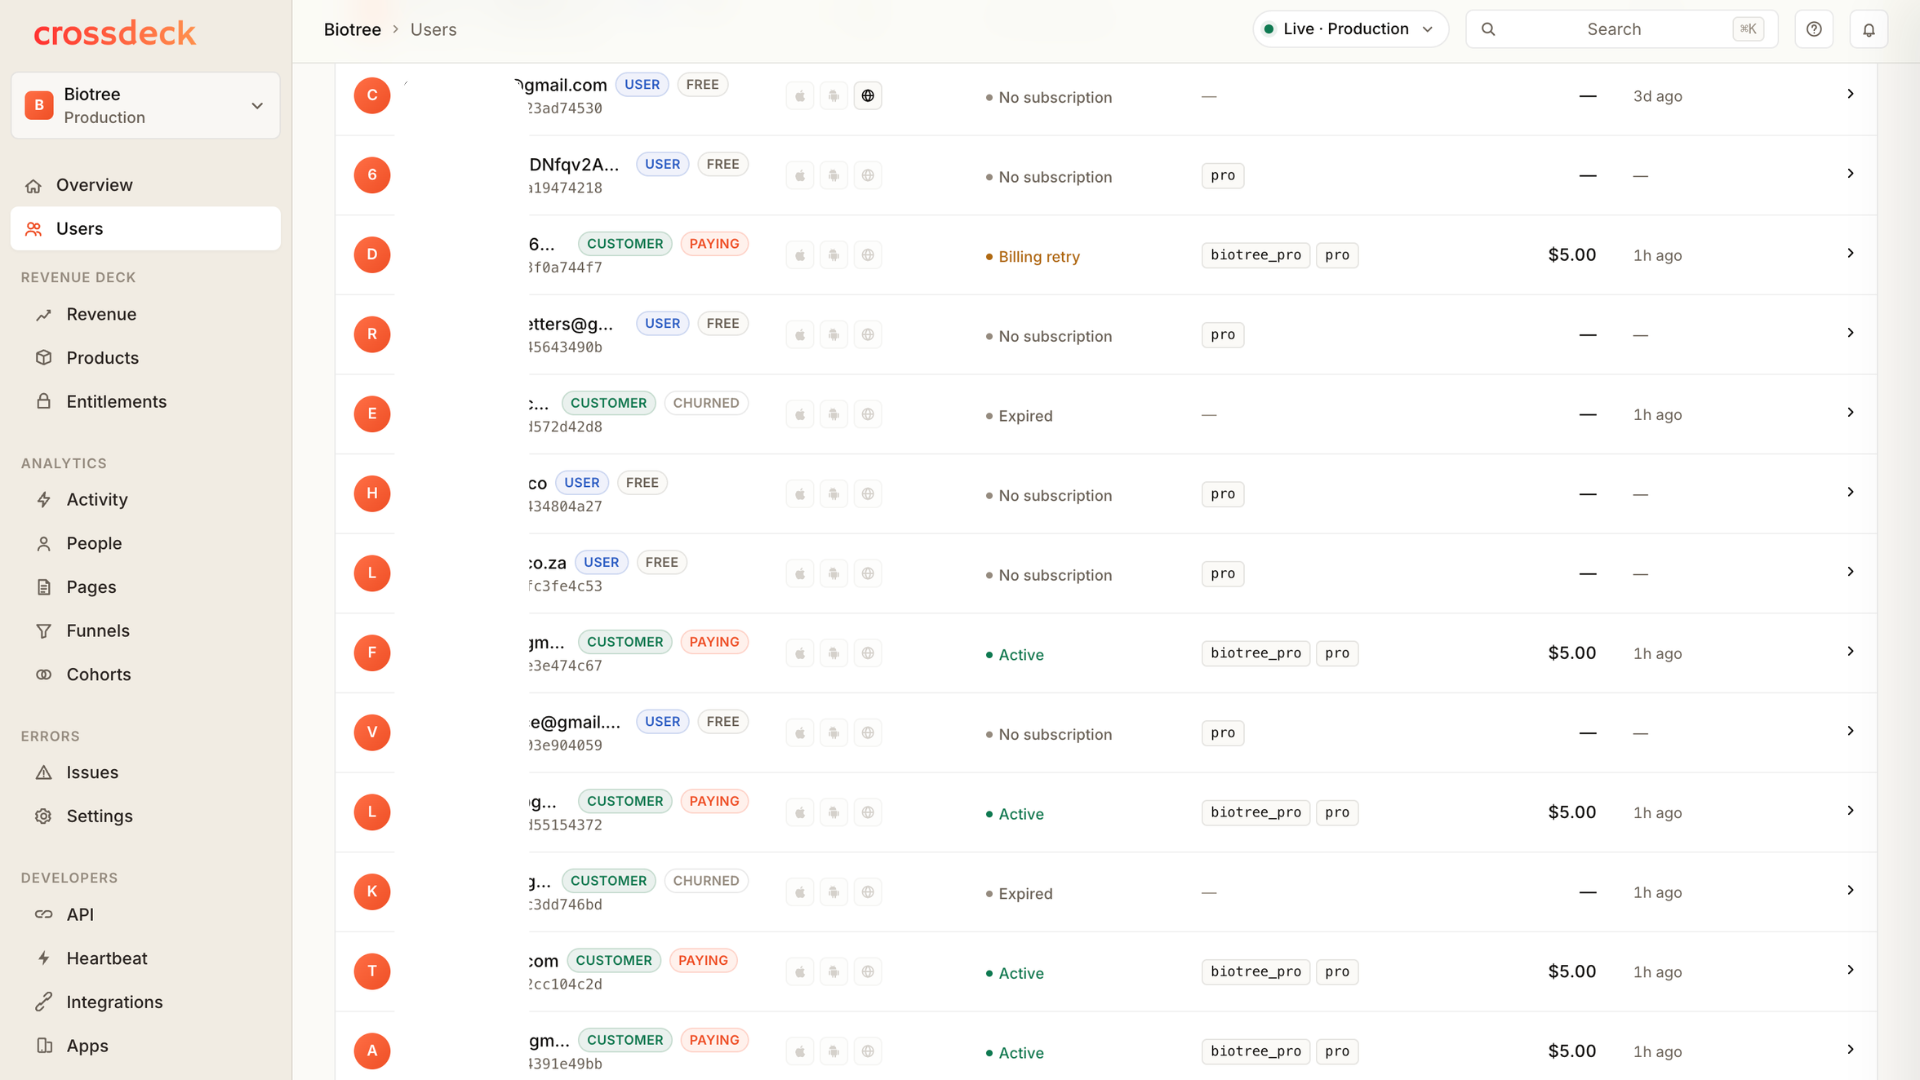1920x1080 pixels.
Task: Click the $5.00 amount in row 391e49bb
Action: pyautogui.click(x=1572, y=1051)
